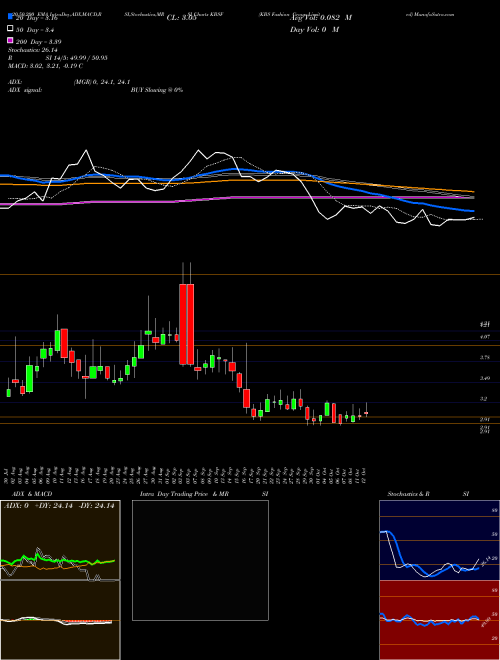Click the 'ADX:' label with MGR values
500x660 pixels.
pos(69,82)
